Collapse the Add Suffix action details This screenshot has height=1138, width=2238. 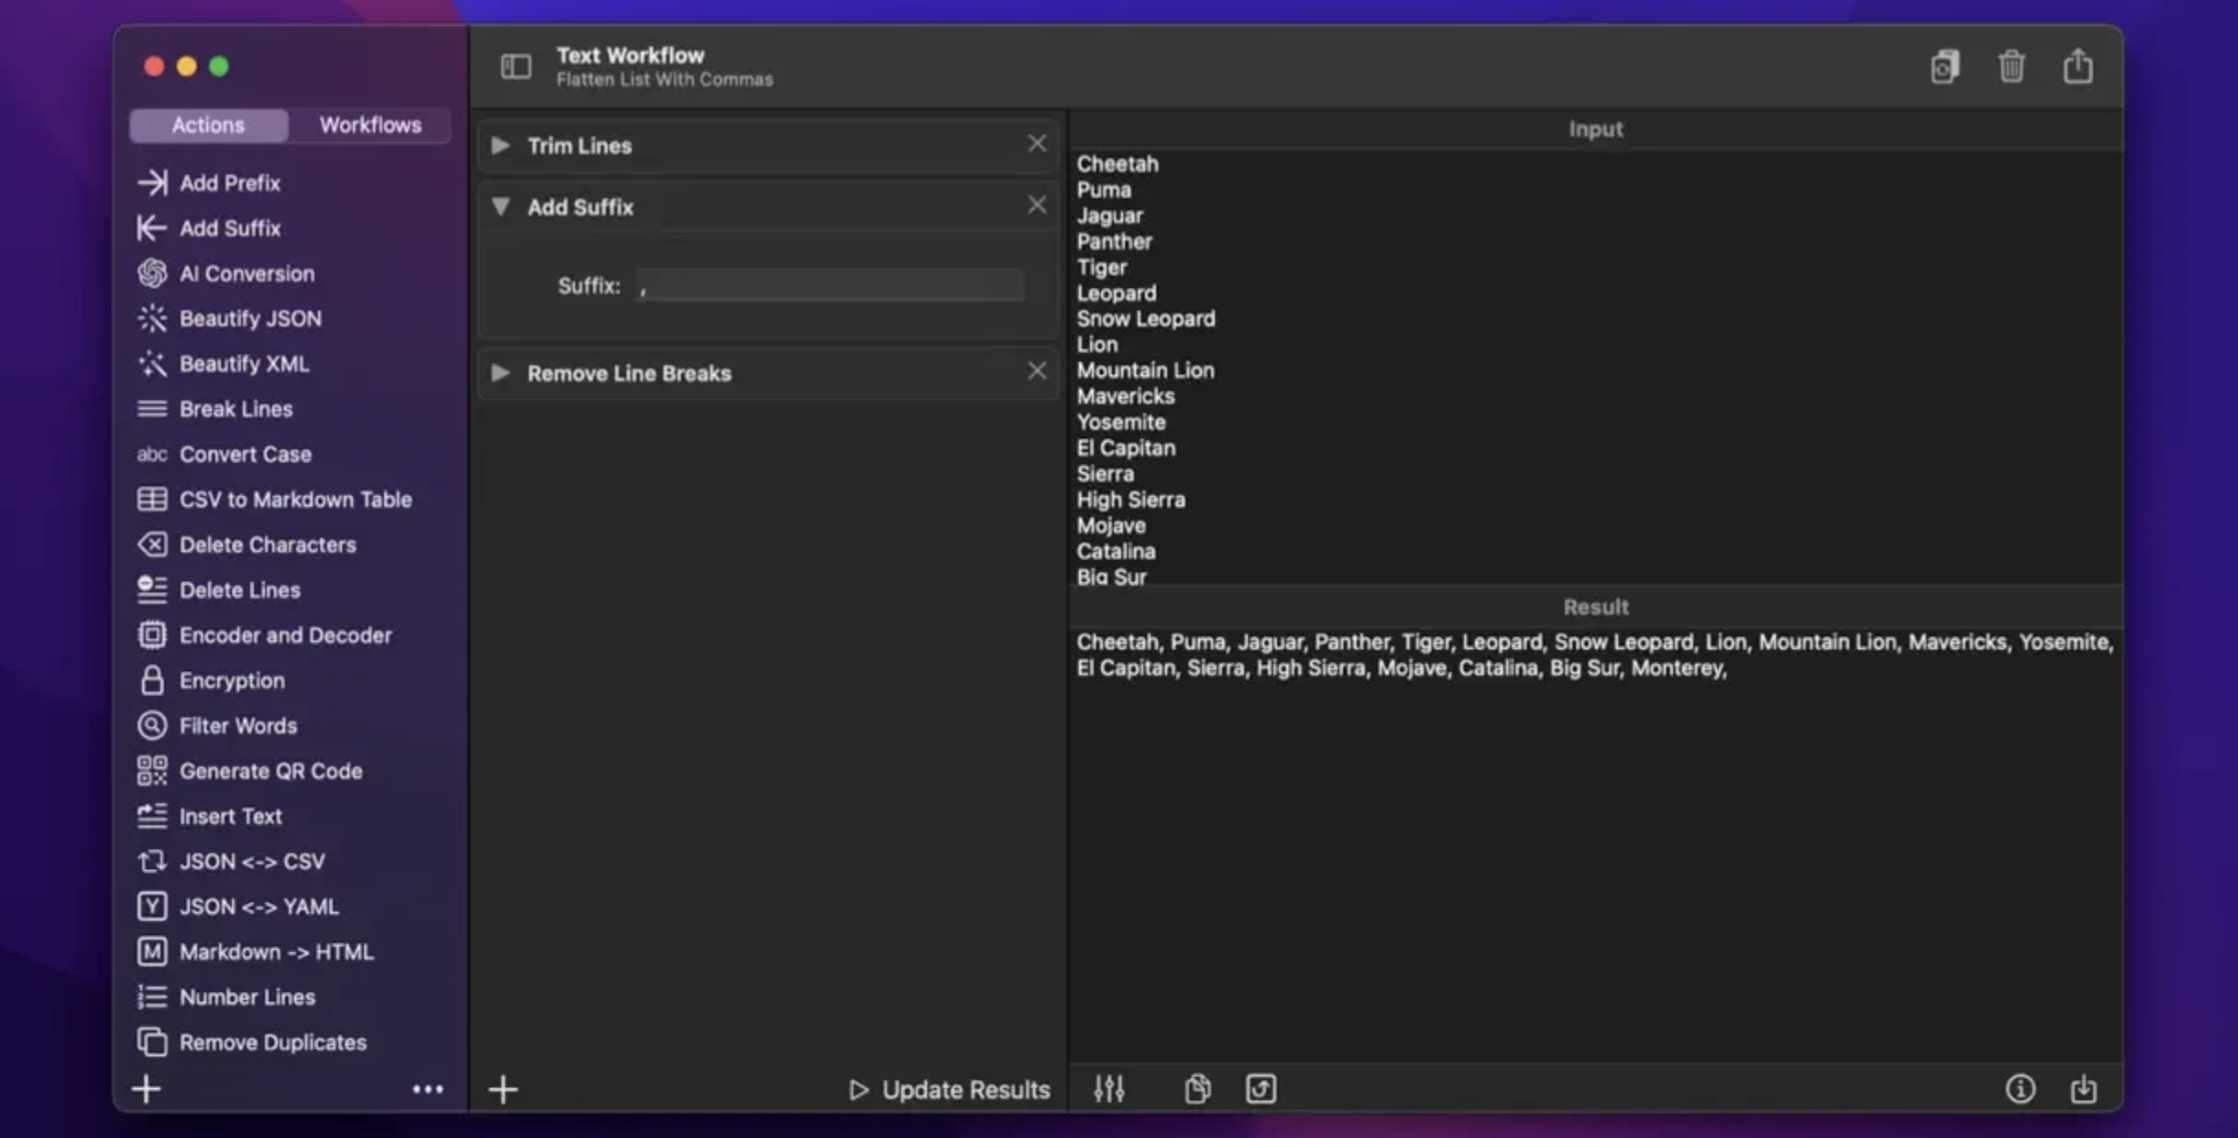pos(502,206)
